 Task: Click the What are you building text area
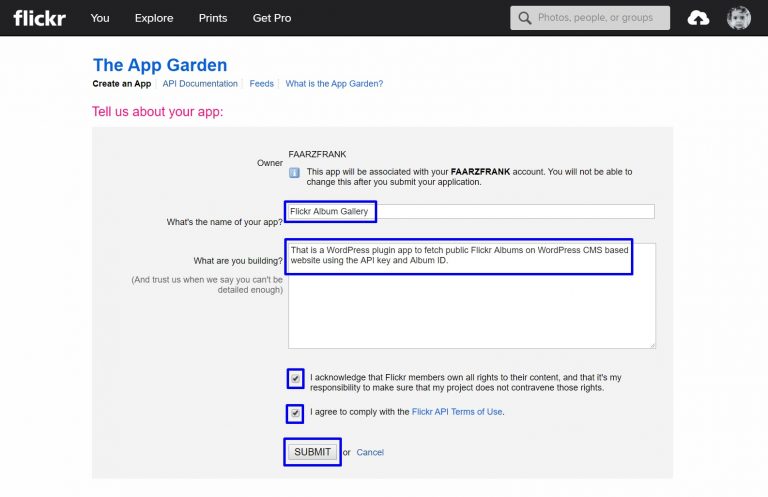pos(472,296)
